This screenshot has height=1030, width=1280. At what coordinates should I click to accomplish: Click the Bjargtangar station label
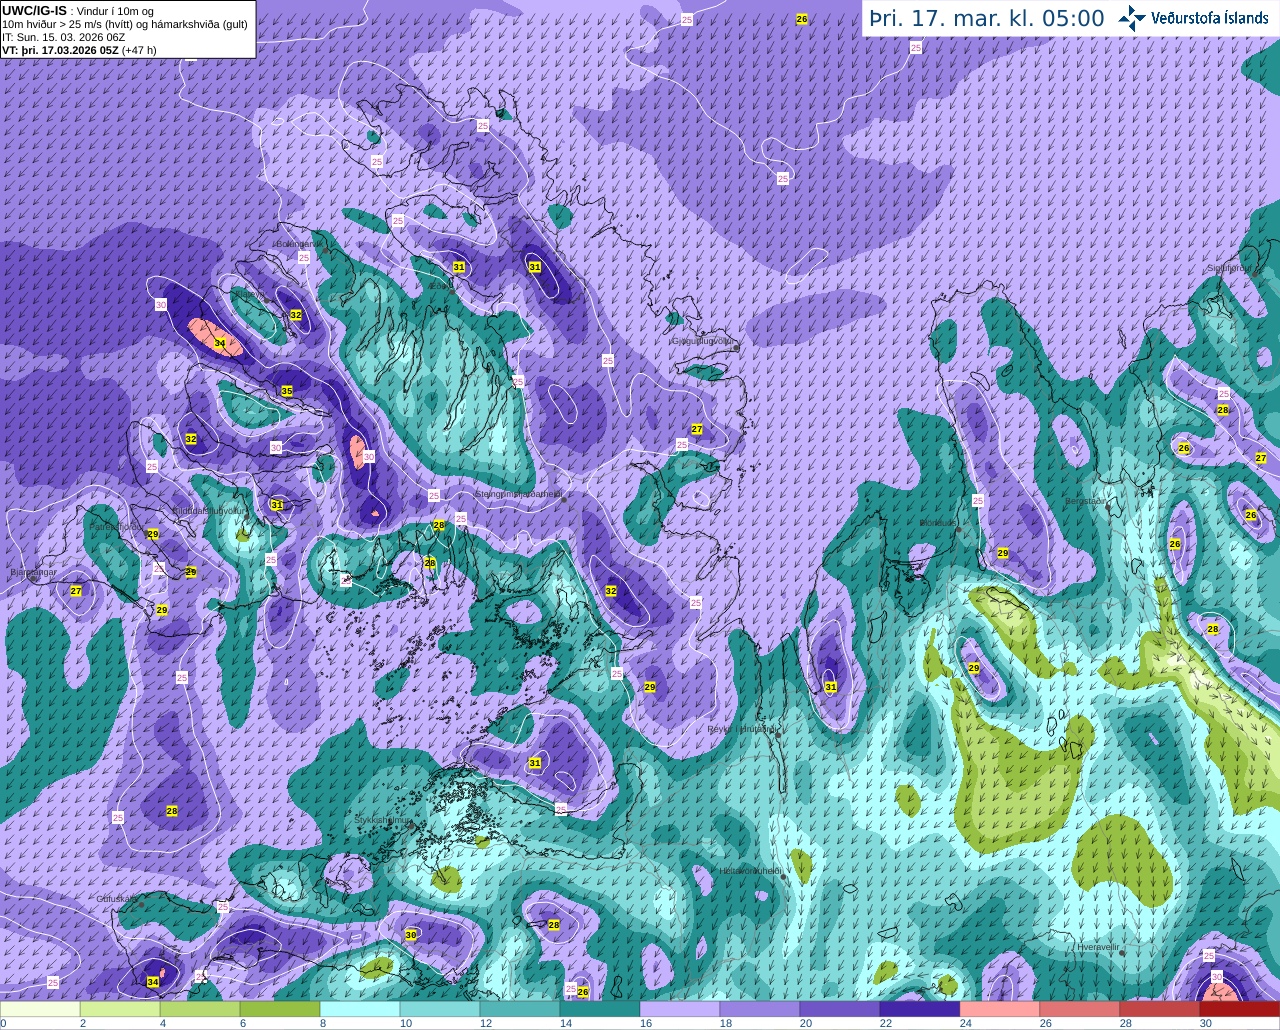tap(32, 573)
